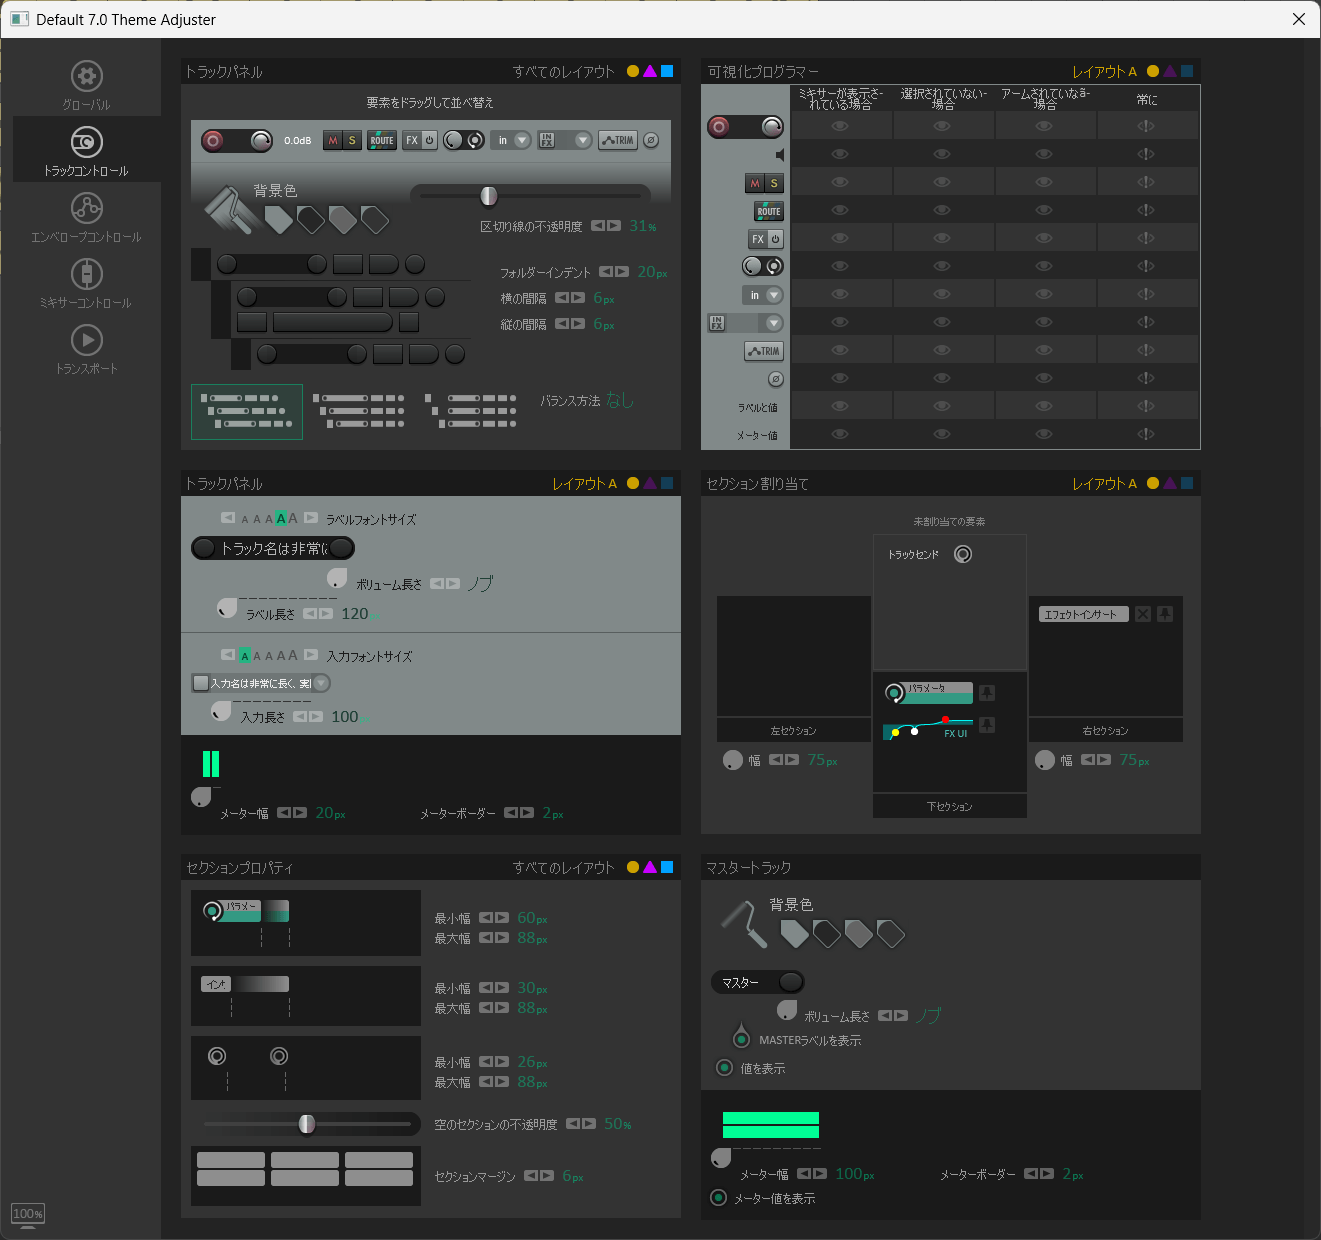Increase the フォルダーインデント value with right arrow
Viewport: 1321px width, 1240px height.
click(x=622, y=272)
